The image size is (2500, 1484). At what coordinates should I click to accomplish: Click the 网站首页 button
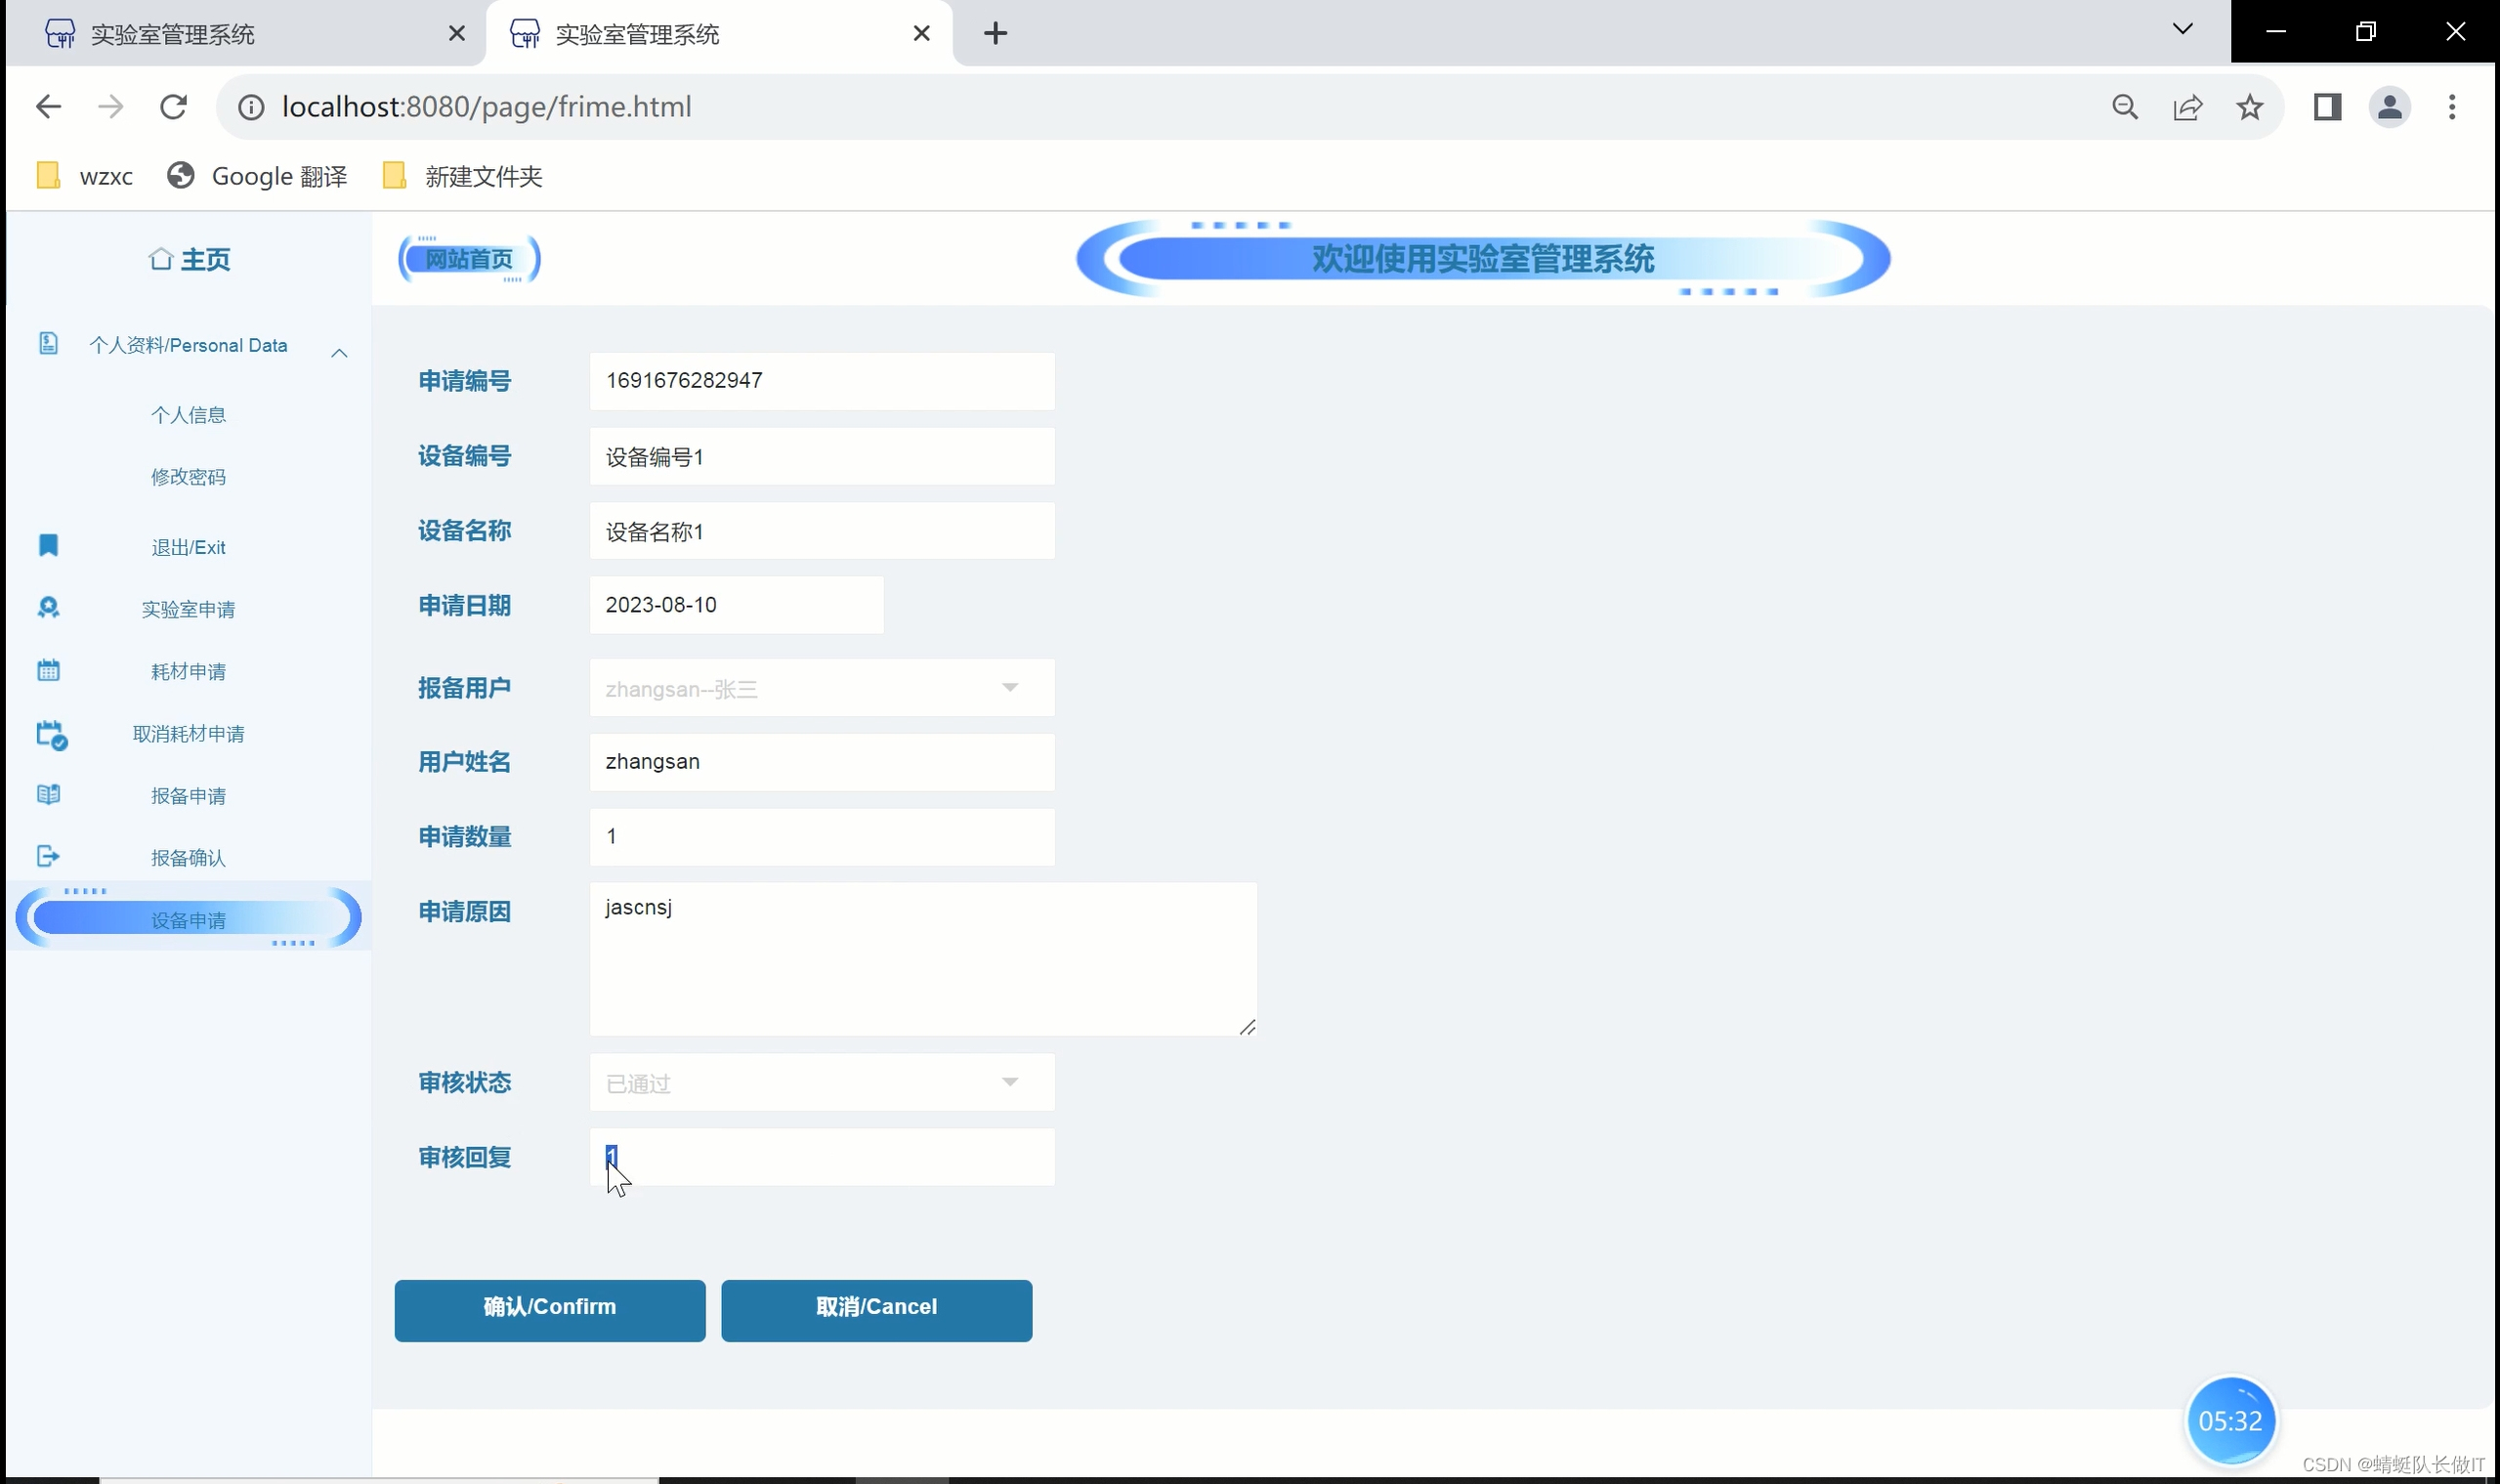469,259
